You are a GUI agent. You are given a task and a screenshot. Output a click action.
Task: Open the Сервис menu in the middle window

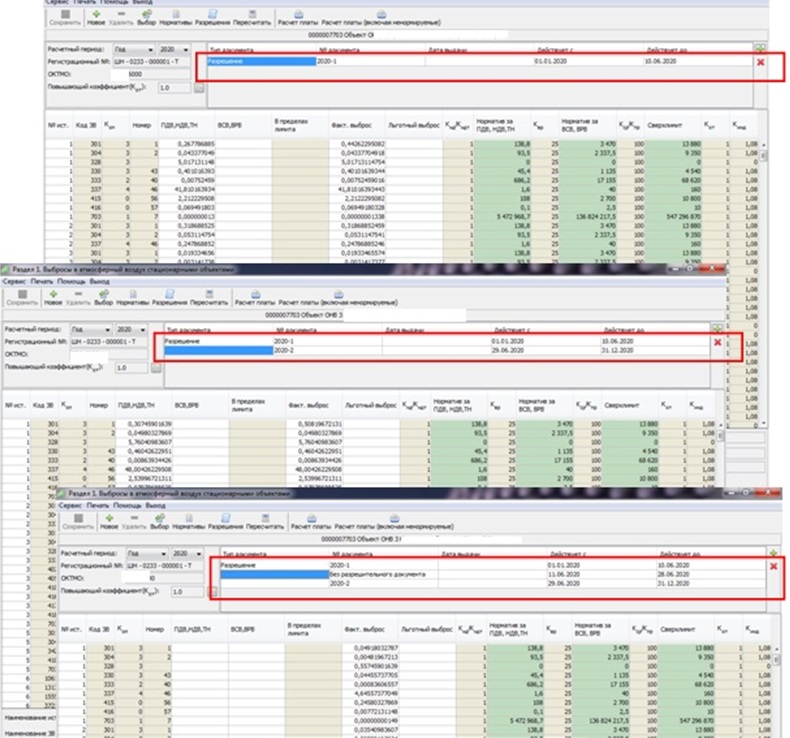(x=14, y=282)
